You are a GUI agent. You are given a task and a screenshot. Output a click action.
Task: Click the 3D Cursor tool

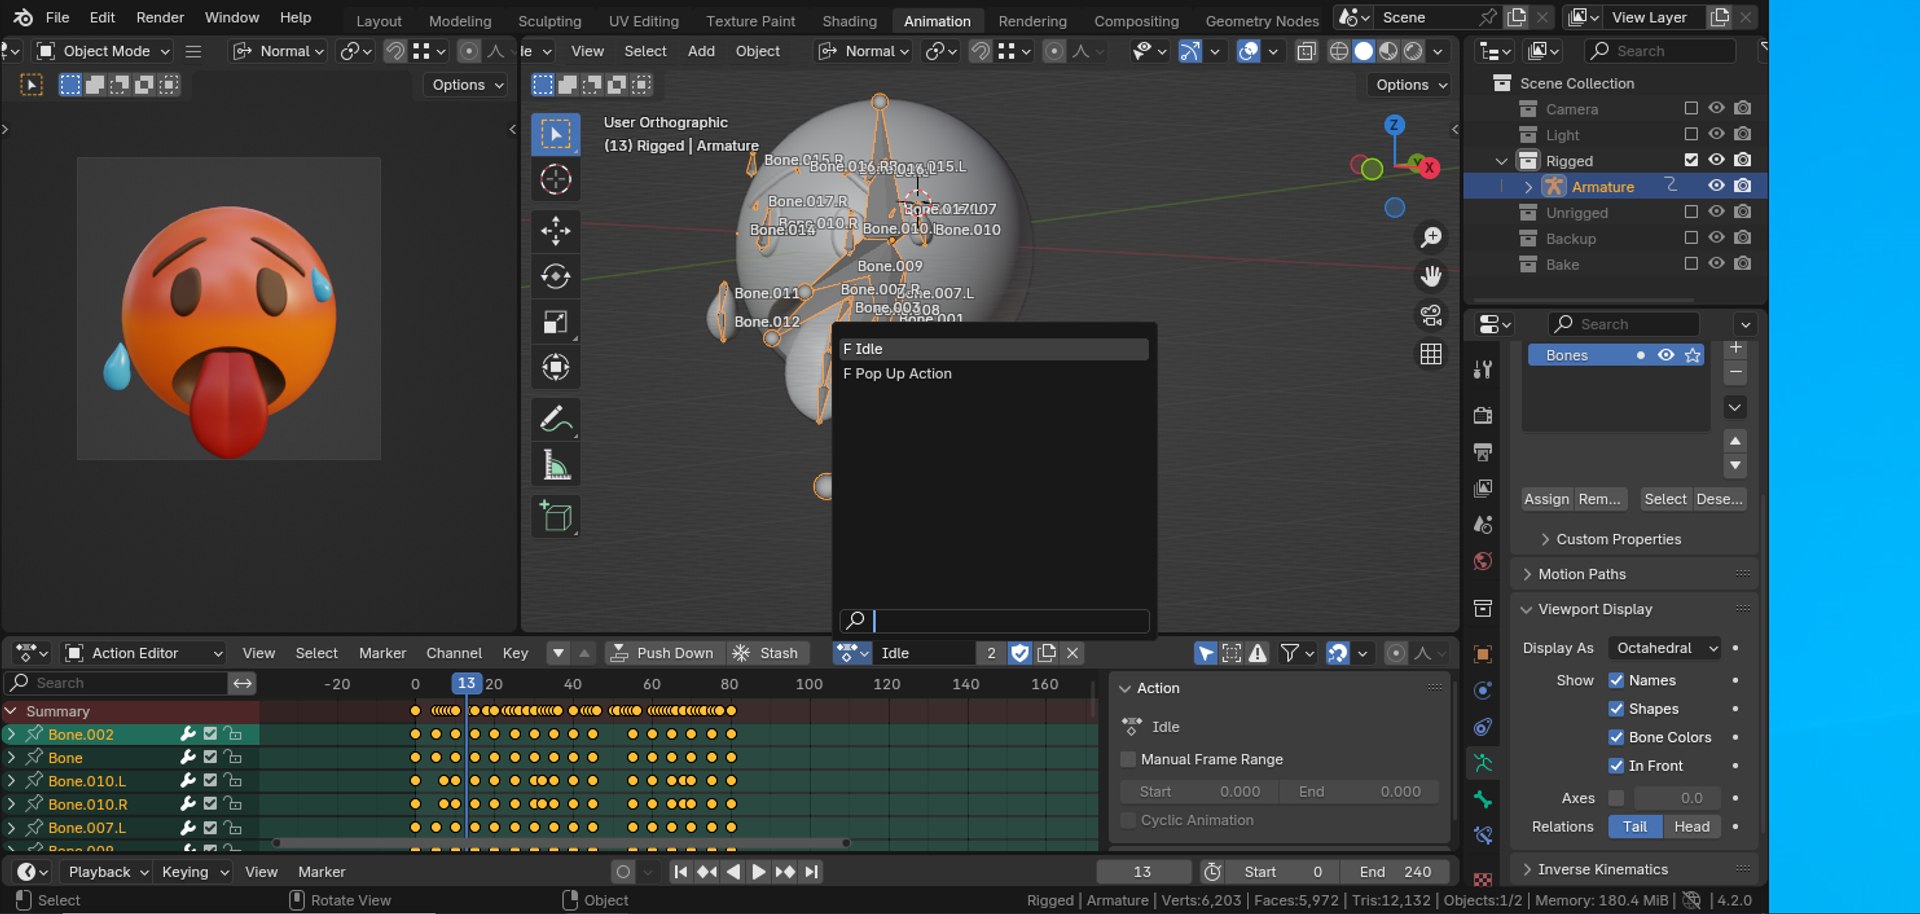[x=555, y=180]
